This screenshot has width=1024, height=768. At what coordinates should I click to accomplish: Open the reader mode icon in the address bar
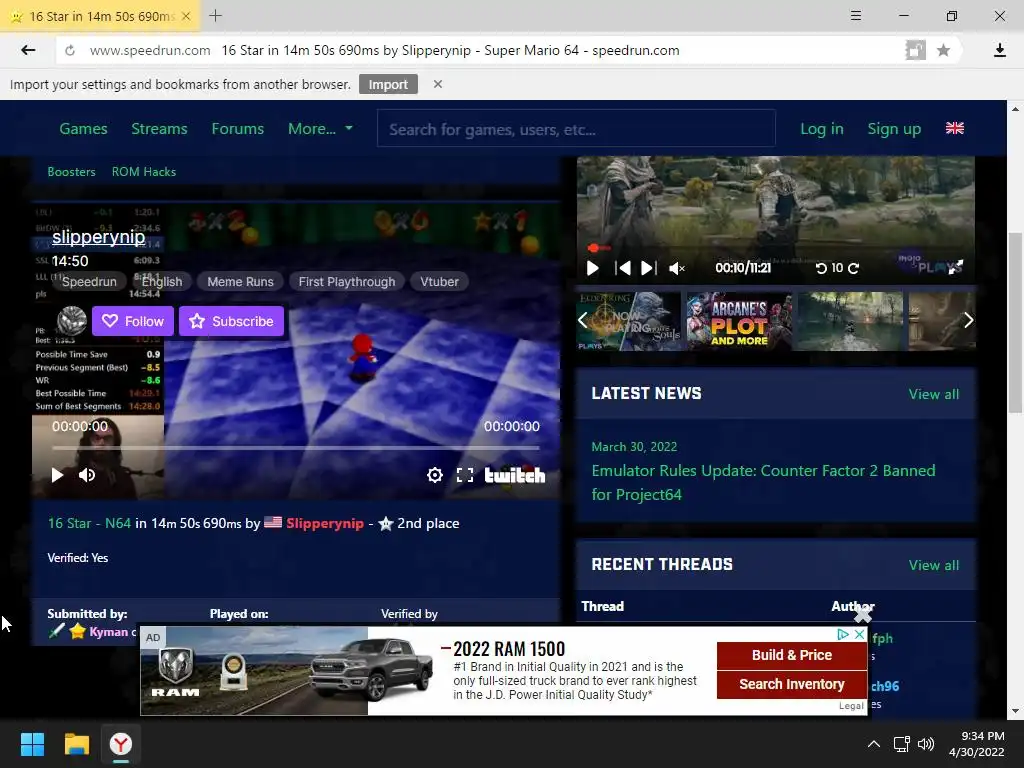pos(916,50)
